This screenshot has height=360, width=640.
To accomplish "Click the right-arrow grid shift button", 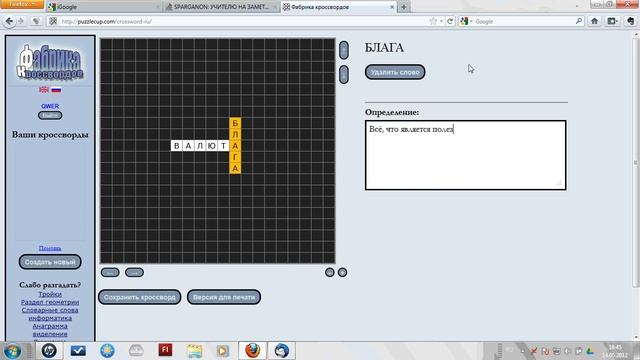I will pos(134,272).
